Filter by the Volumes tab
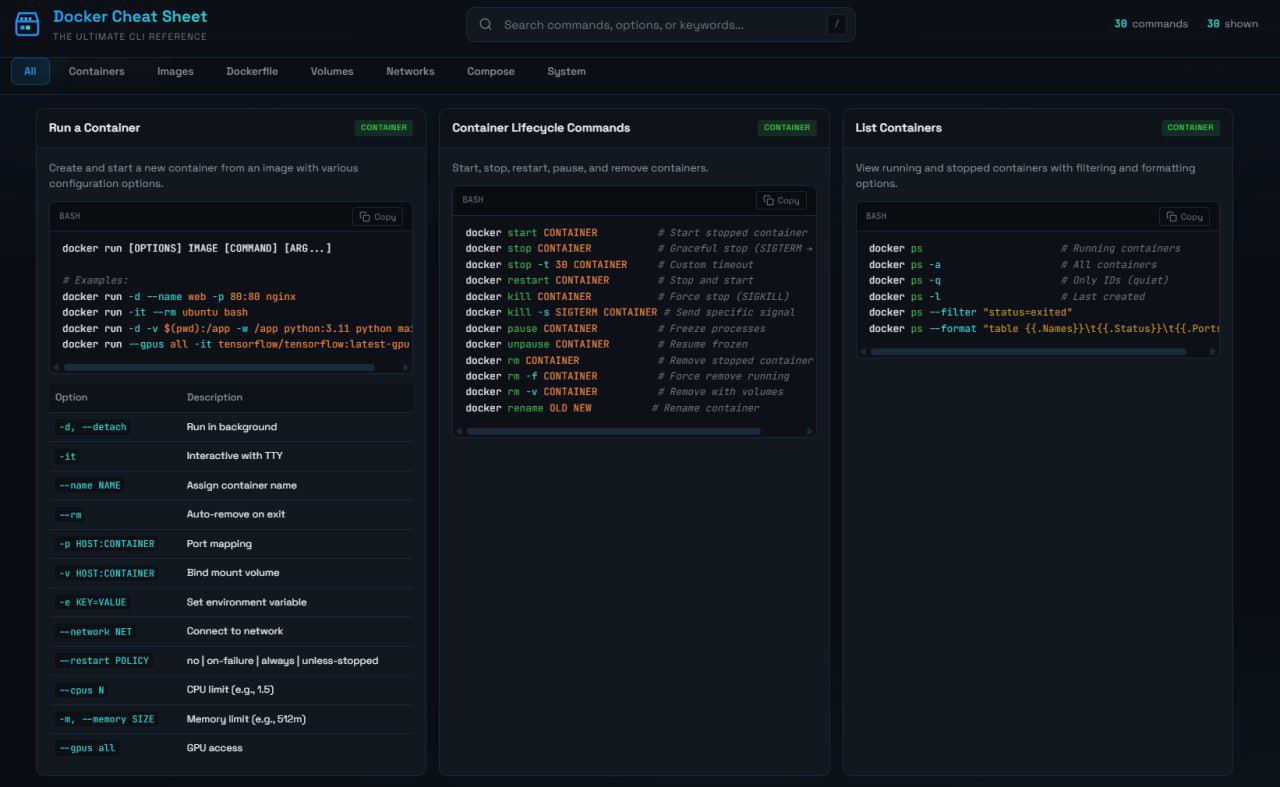Viewport: 1280px width, 787px height. point(332,72)
